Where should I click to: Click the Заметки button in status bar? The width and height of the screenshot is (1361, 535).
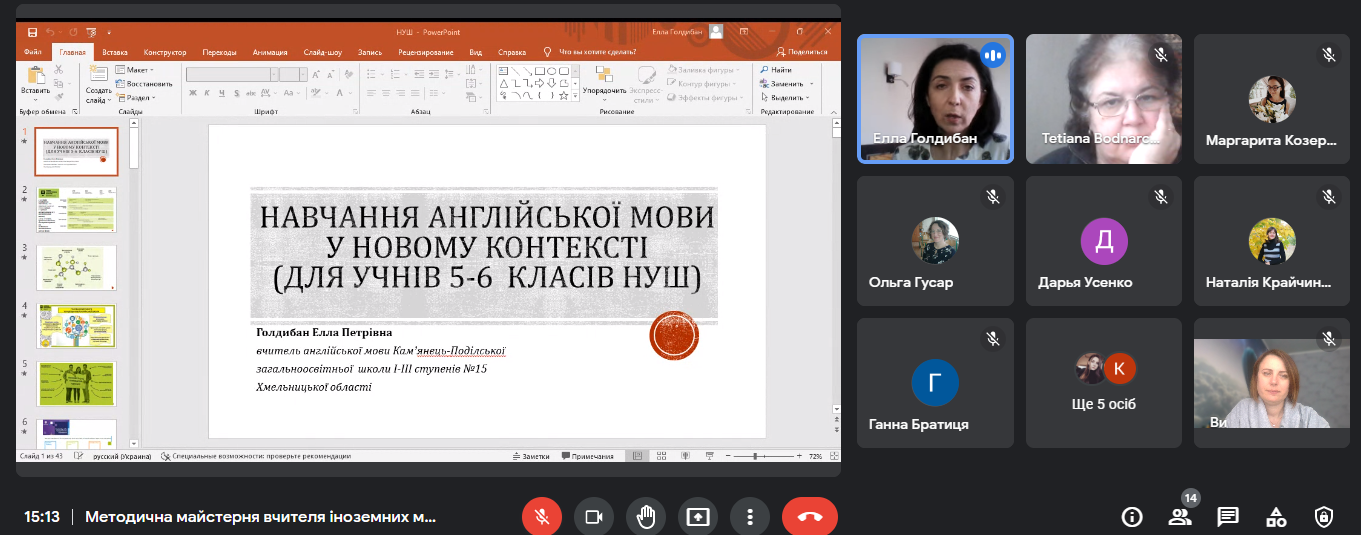pos(531,456)
